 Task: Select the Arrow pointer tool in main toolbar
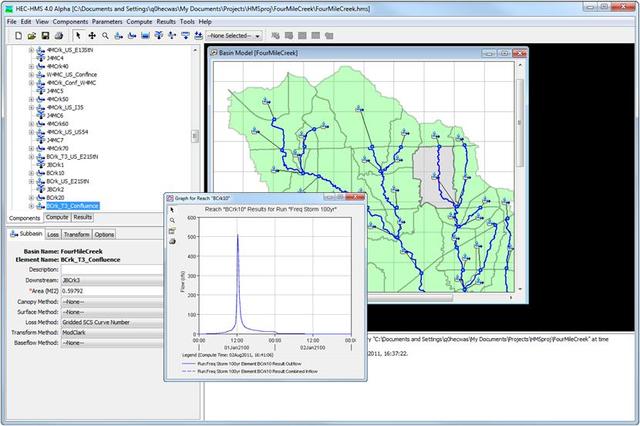pos(78,36)
